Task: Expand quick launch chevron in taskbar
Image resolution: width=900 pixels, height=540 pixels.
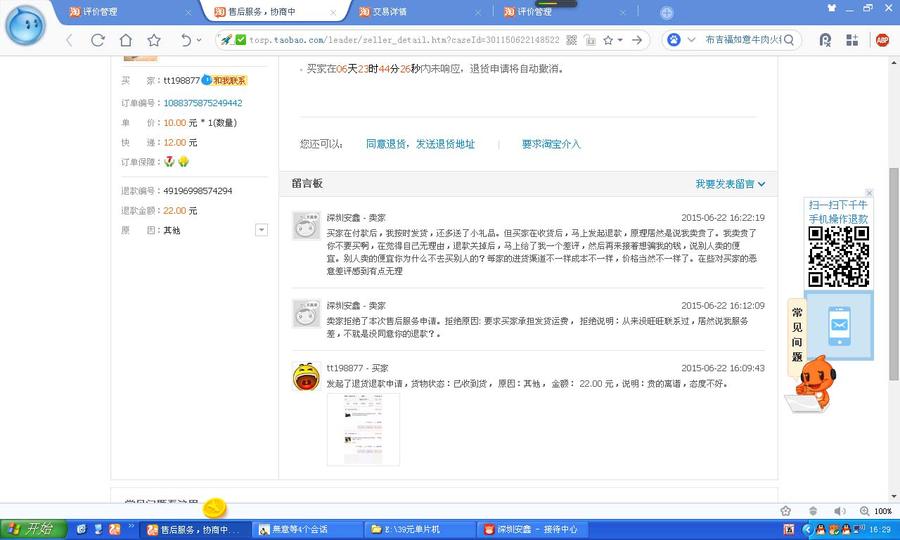Action: (131, 526)
